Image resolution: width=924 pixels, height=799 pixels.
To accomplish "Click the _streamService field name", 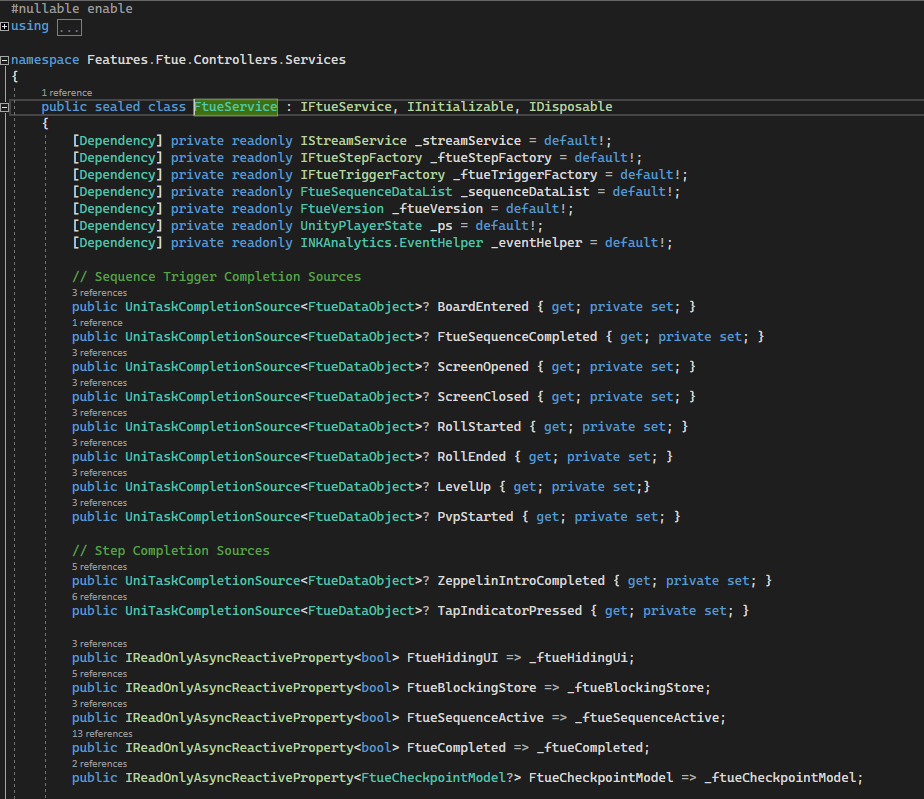I will [468, 141].
